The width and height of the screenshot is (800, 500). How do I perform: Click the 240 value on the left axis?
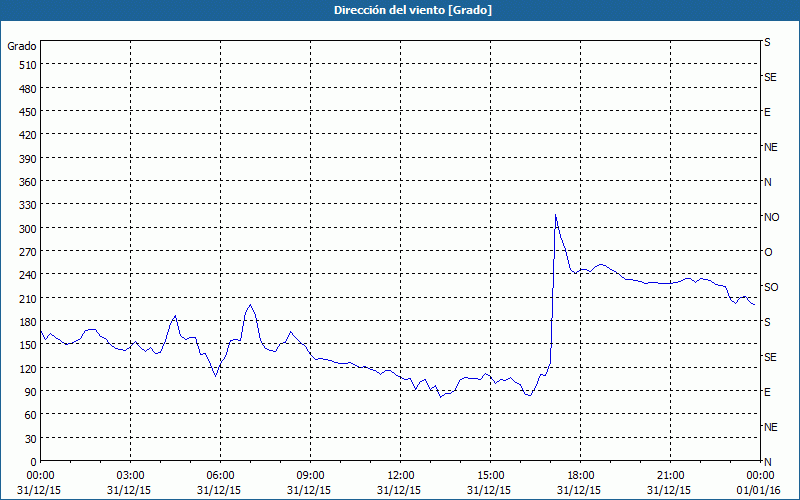coord(28,275)
